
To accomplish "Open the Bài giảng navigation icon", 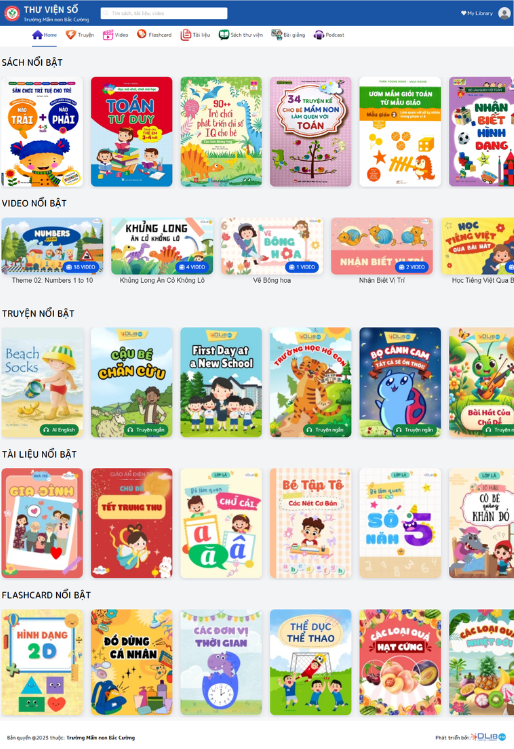I will coord(277,34).
